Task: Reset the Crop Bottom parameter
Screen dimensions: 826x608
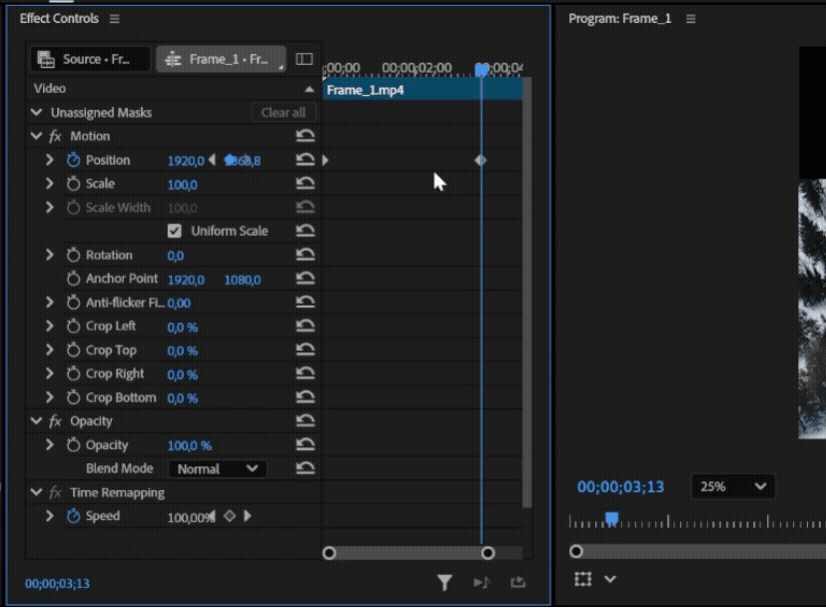Action: coord(305,397)
